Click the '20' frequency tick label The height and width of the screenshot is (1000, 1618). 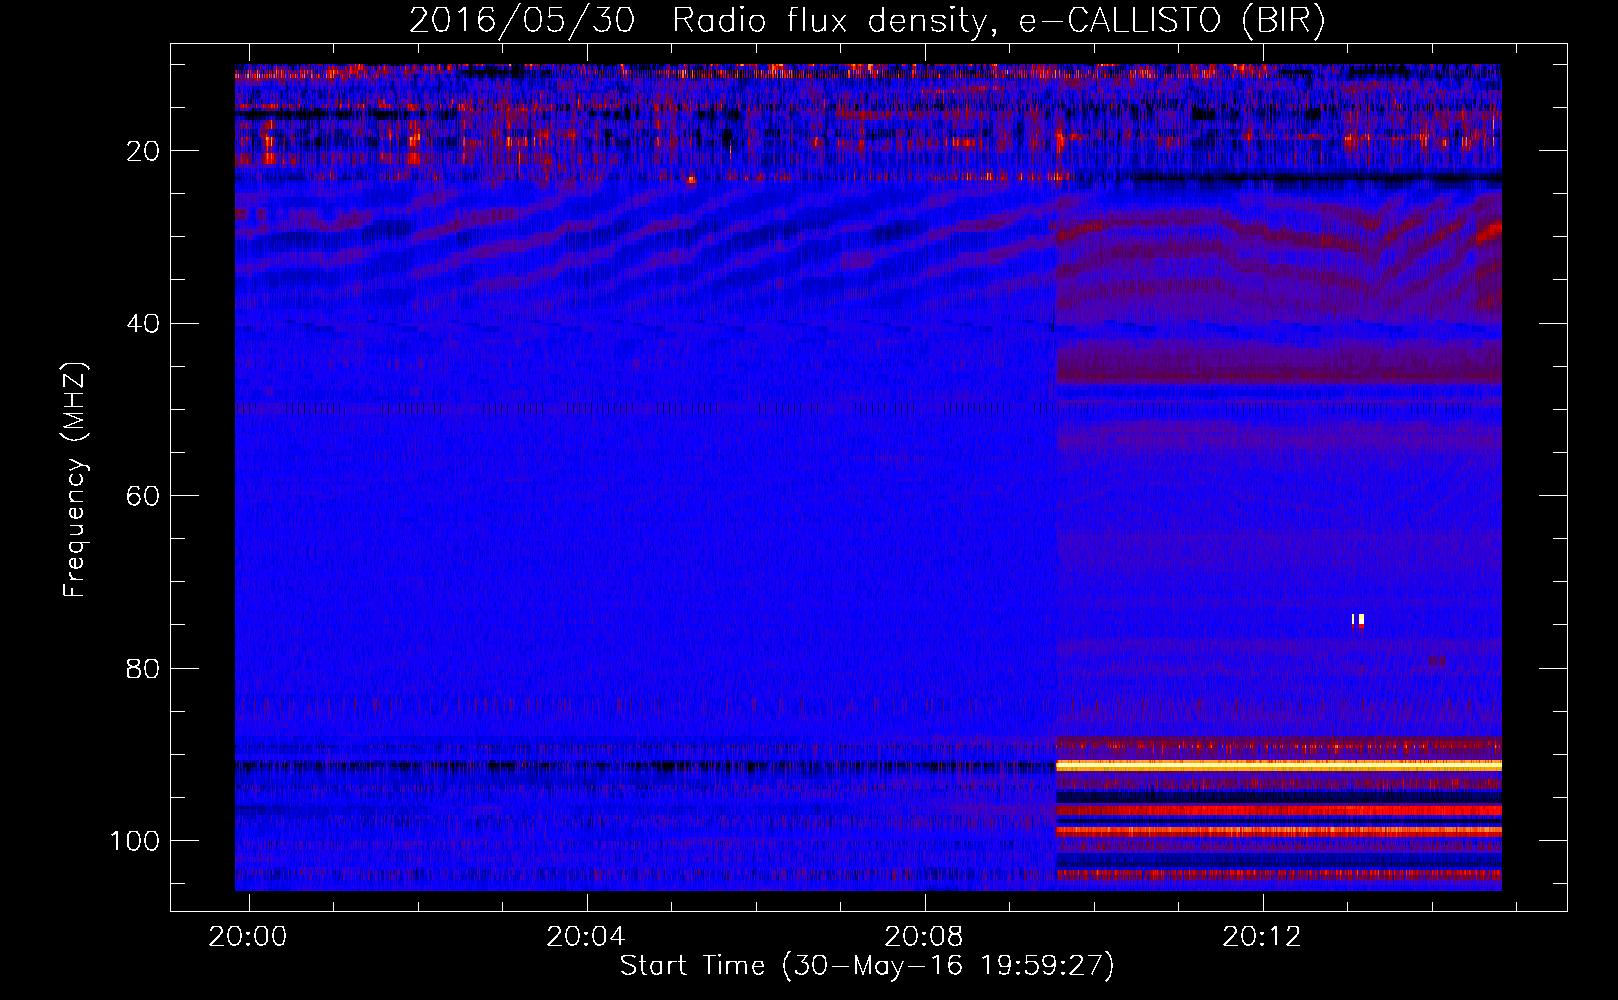point(143,151)
